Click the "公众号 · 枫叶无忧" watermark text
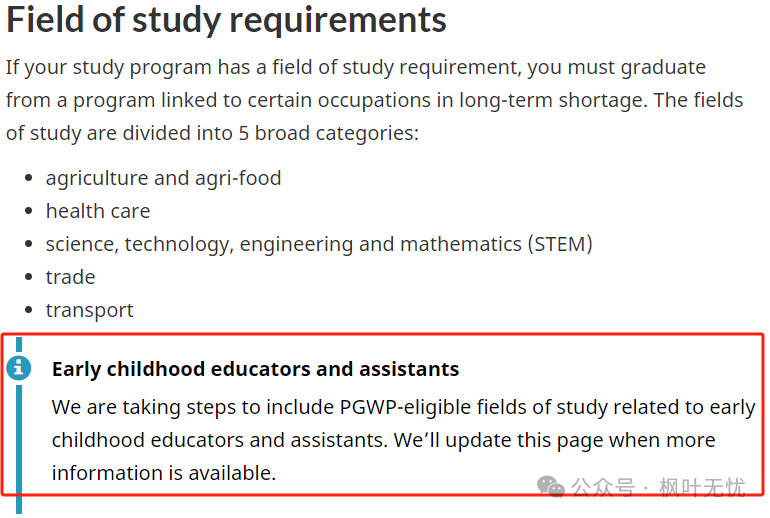This screenshot has height=518, width=770. (x=658, y=488)
